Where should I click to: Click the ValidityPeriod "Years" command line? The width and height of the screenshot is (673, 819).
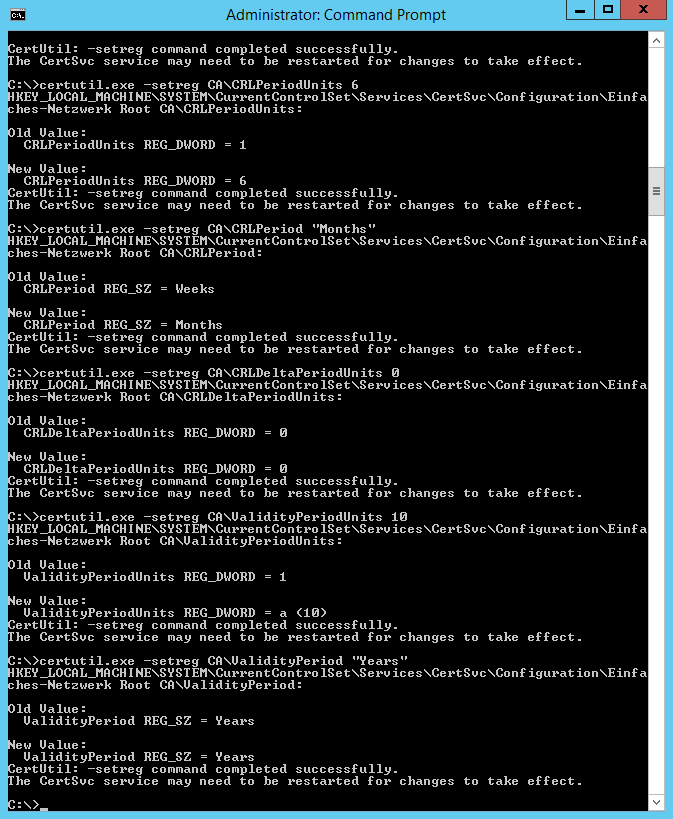(x=207, y=661)
